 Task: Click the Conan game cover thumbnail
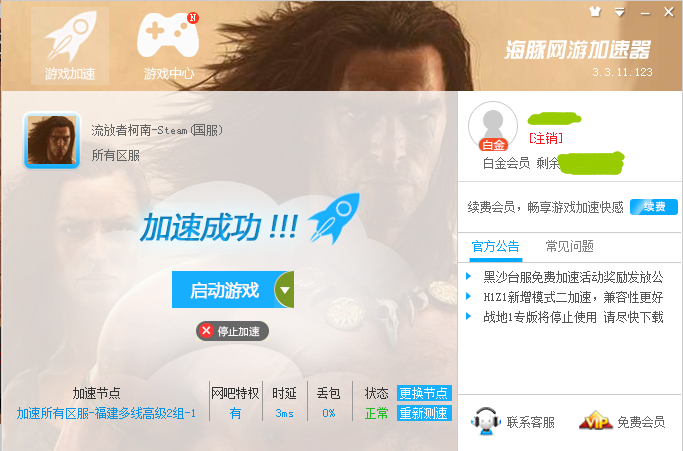click(52, 140)
